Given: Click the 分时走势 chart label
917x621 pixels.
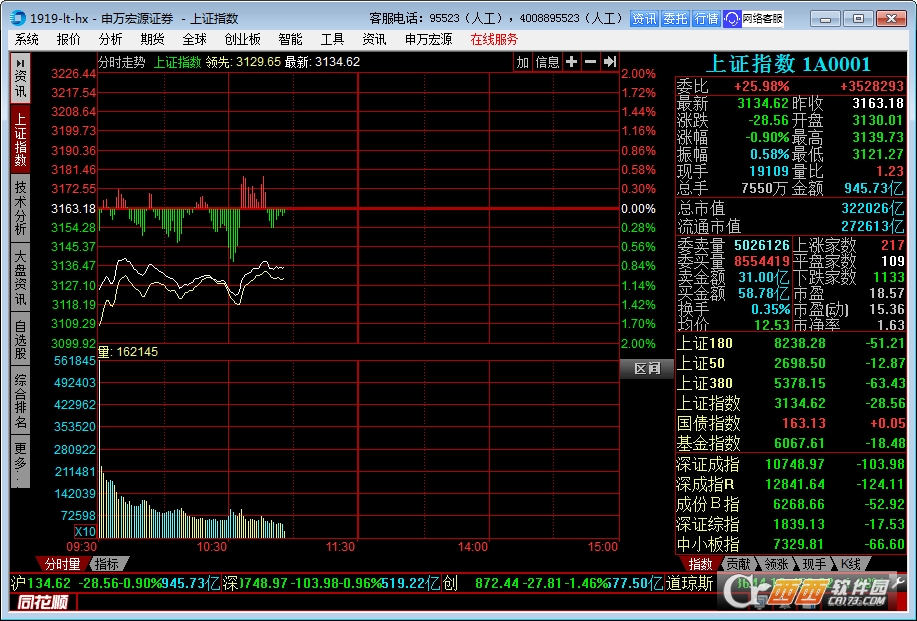Looking at the screenshot, I should point(122,62).
